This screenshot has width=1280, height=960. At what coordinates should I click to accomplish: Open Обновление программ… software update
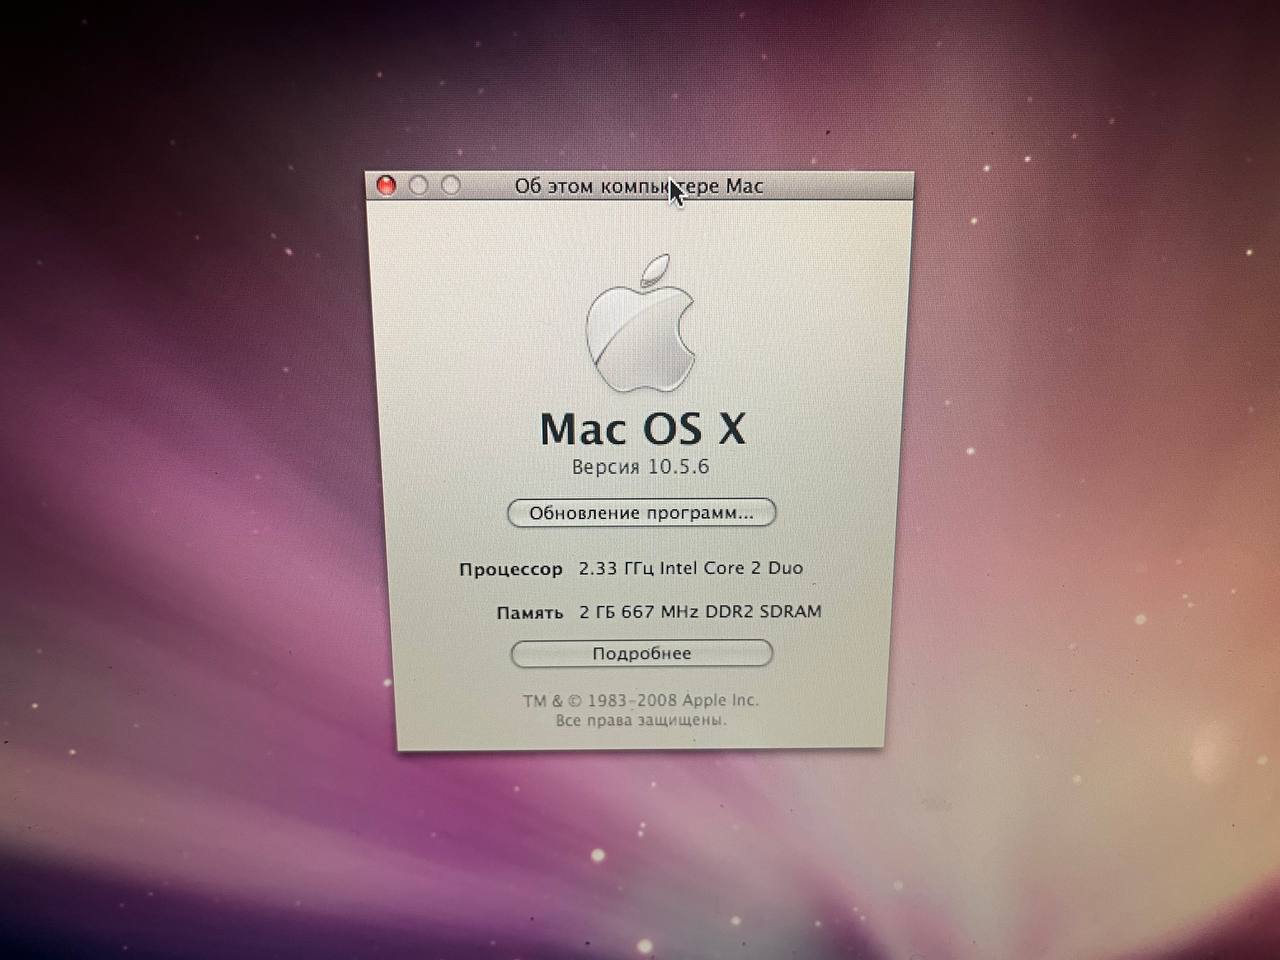pyautogui.click(x=641, y=513)
